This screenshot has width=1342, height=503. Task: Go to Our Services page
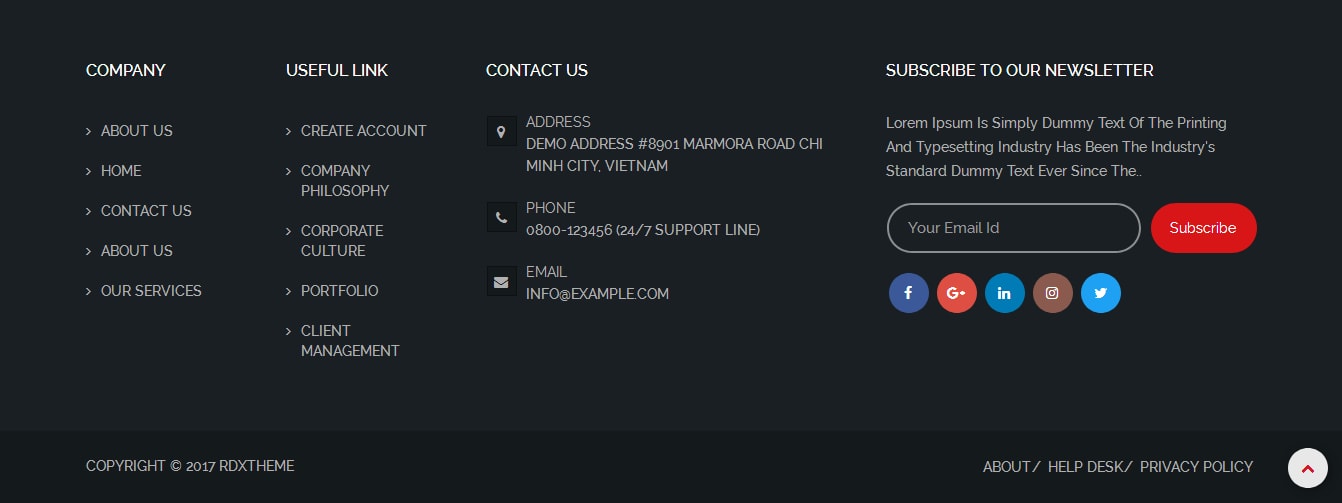[151, 291]
